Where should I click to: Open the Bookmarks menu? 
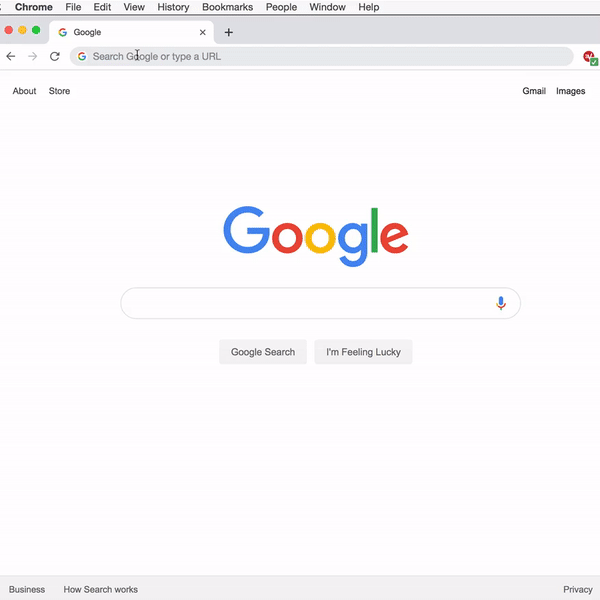(x=227, y=7)
